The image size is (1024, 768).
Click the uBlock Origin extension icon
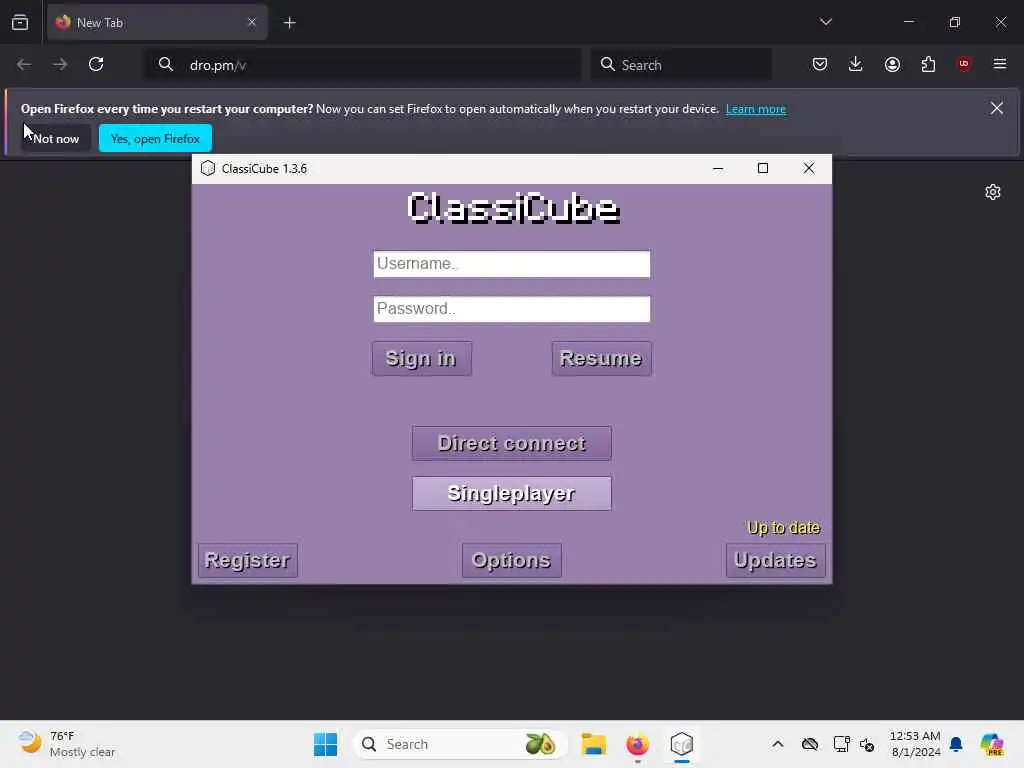964,64
